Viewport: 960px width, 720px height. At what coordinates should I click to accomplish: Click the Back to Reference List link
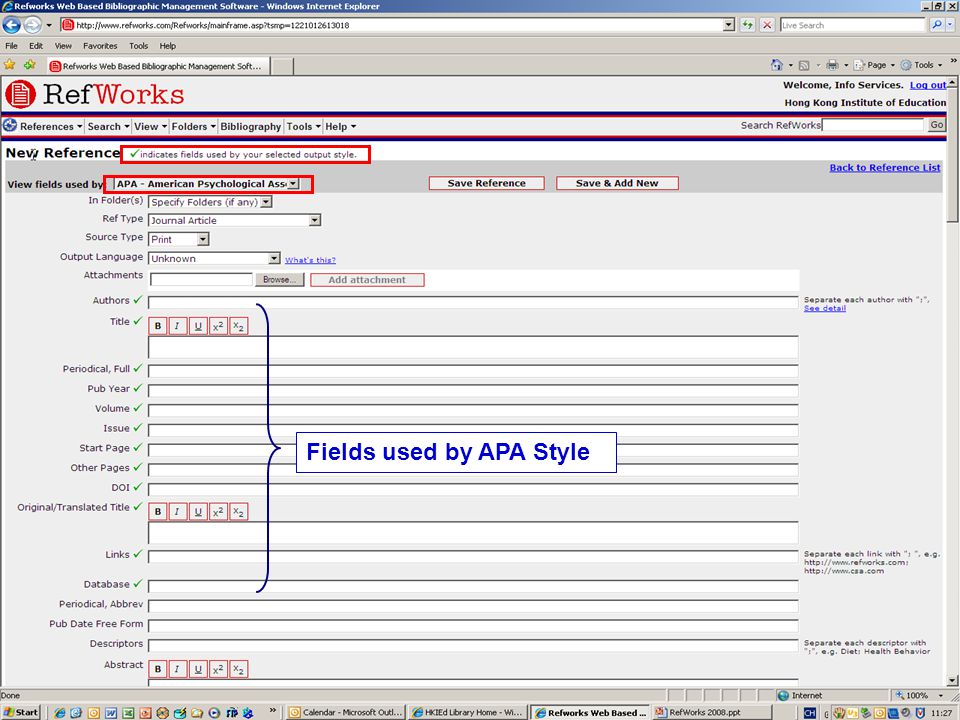point(885,168)
